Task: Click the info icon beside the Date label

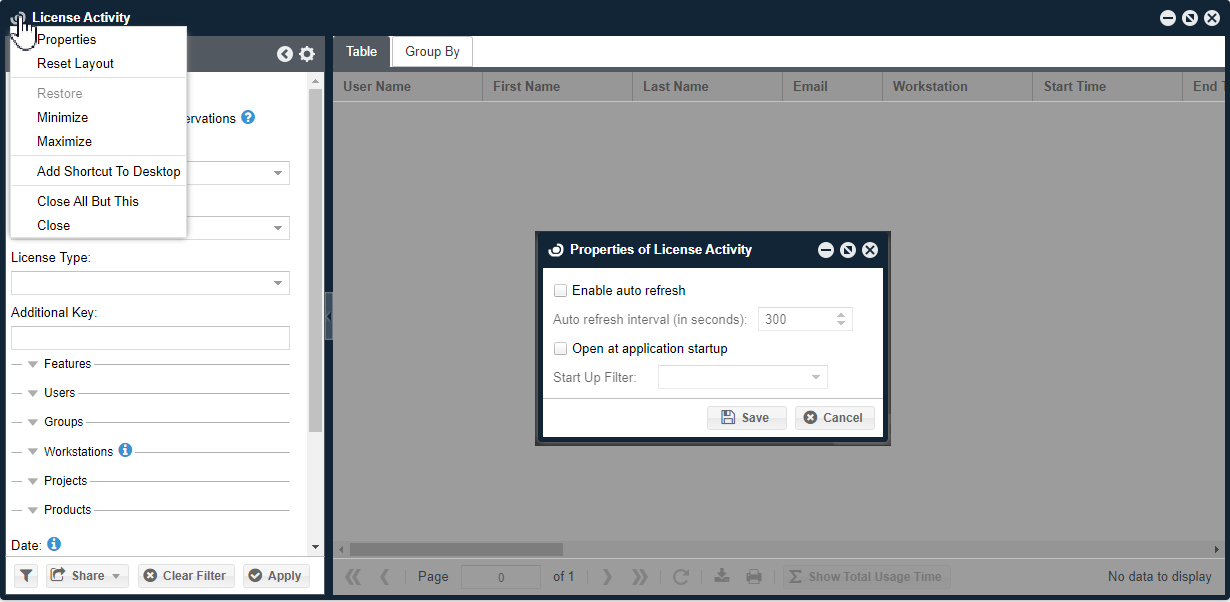Action: (54, 544)
